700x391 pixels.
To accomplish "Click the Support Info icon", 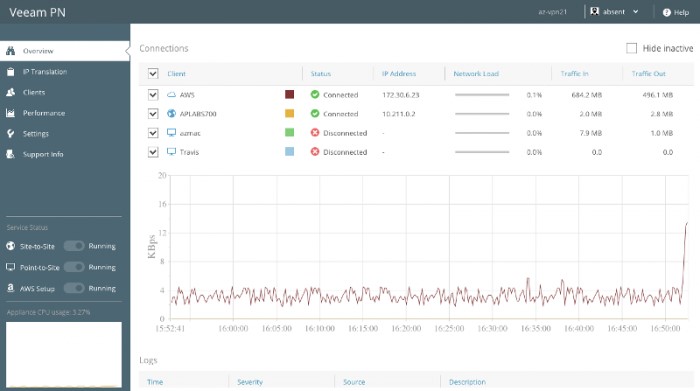I will click(11, 154).
